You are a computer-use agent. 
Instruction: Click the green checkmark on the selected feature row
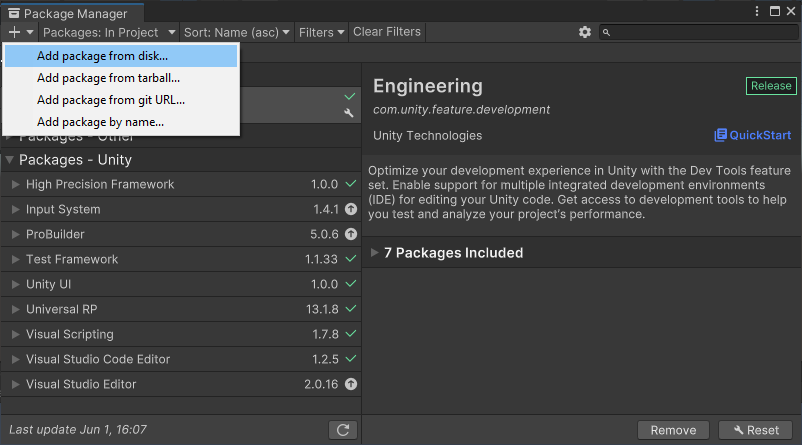coord(350,96)
